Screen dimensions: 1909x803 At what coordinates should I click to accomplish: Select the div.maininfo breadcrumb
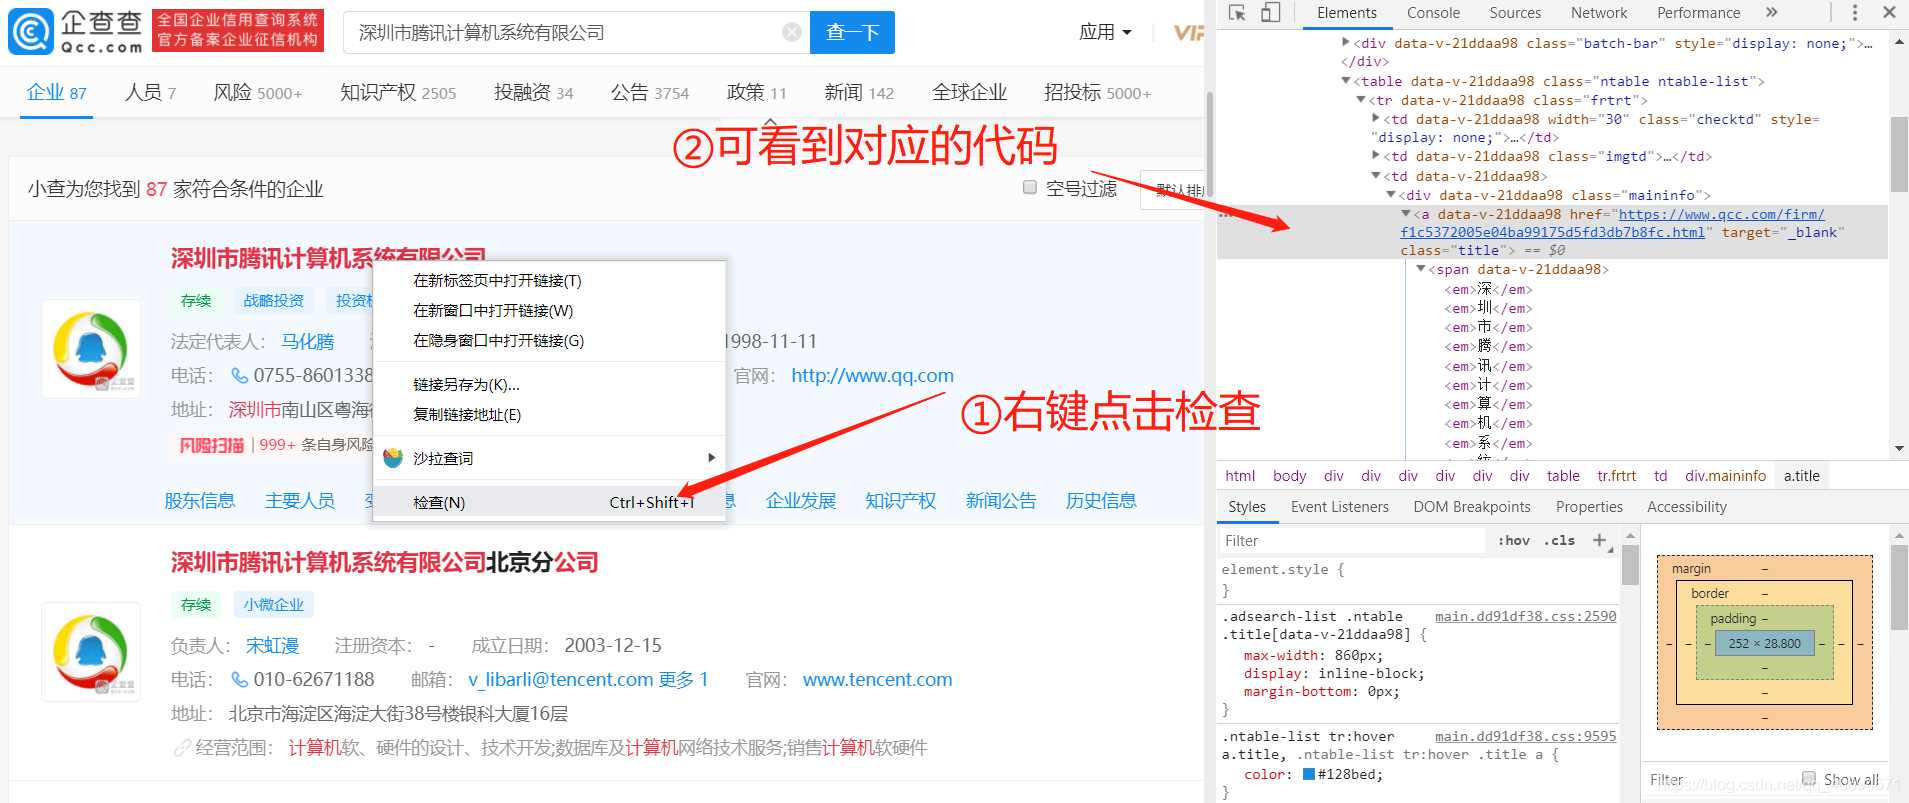tap(1725, 476)
